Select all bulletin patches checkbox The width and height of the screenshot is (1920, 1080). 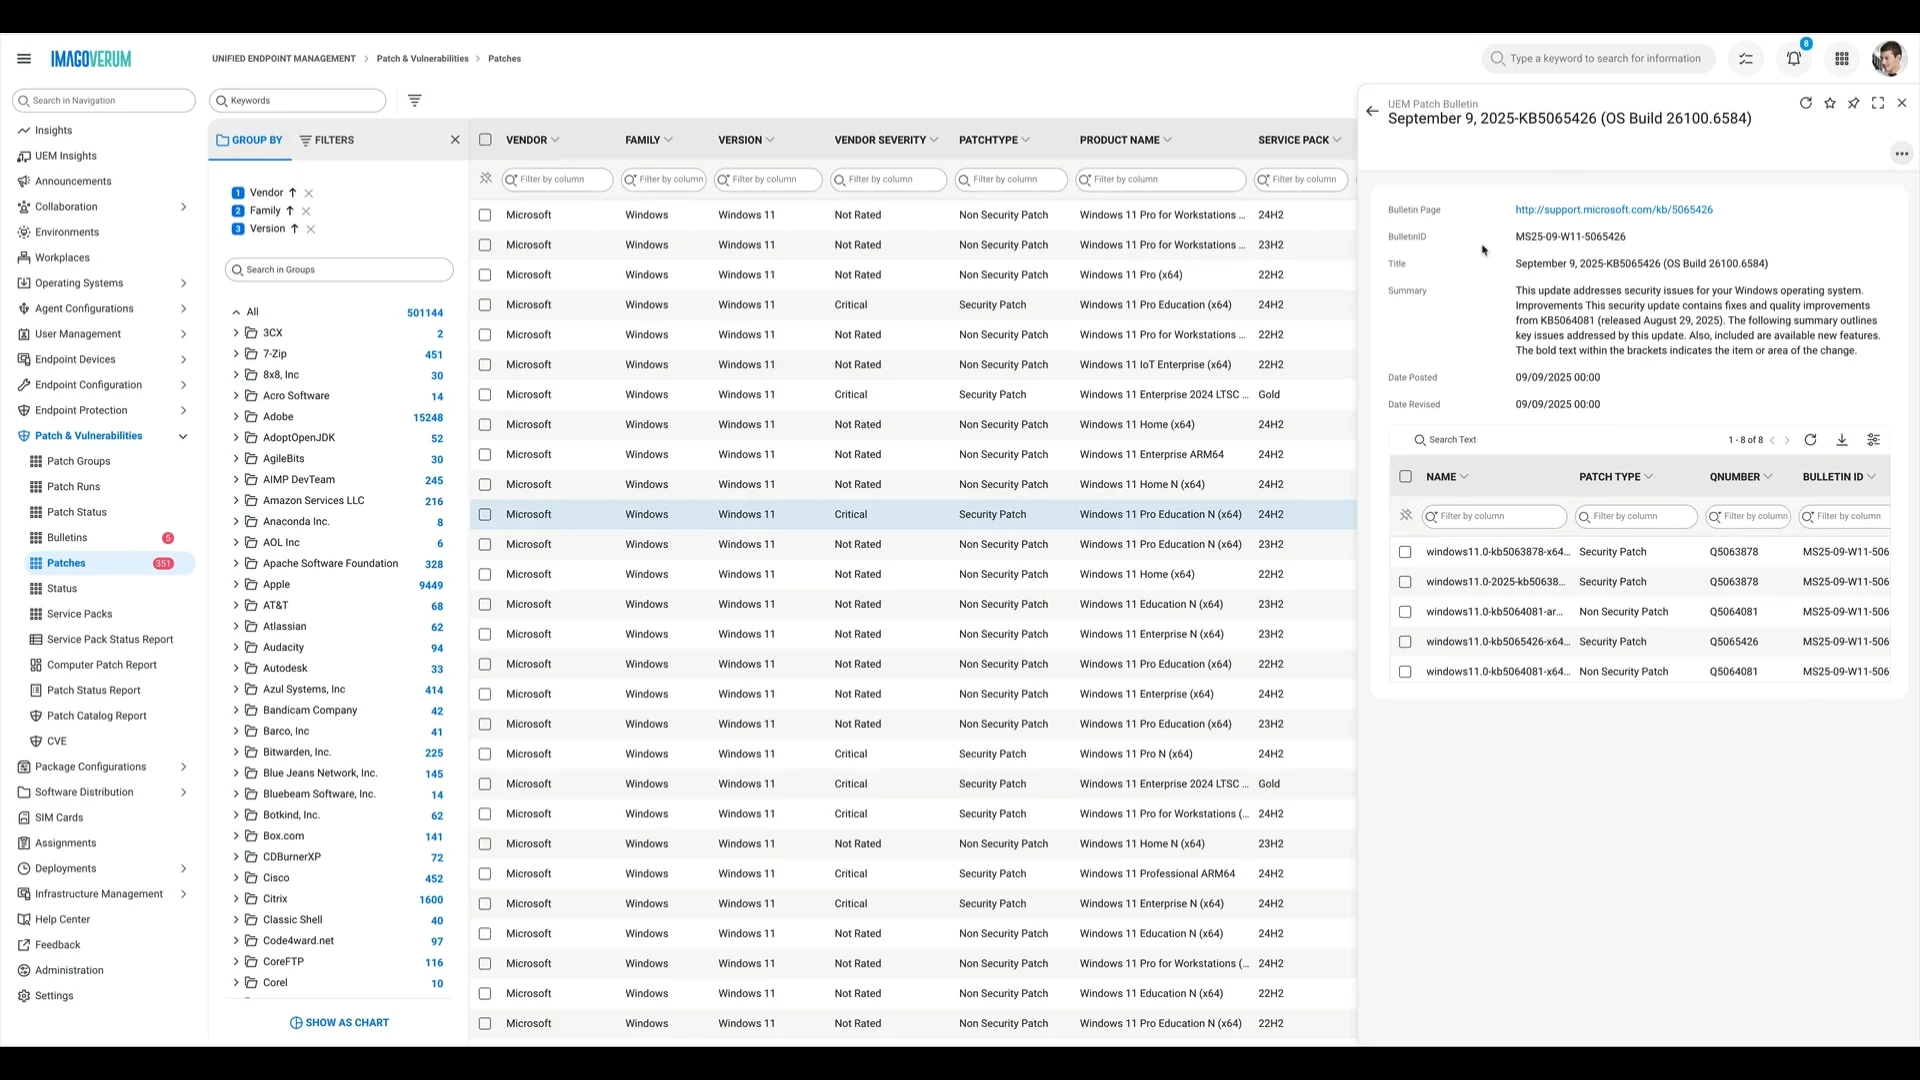coord(1405,477)
